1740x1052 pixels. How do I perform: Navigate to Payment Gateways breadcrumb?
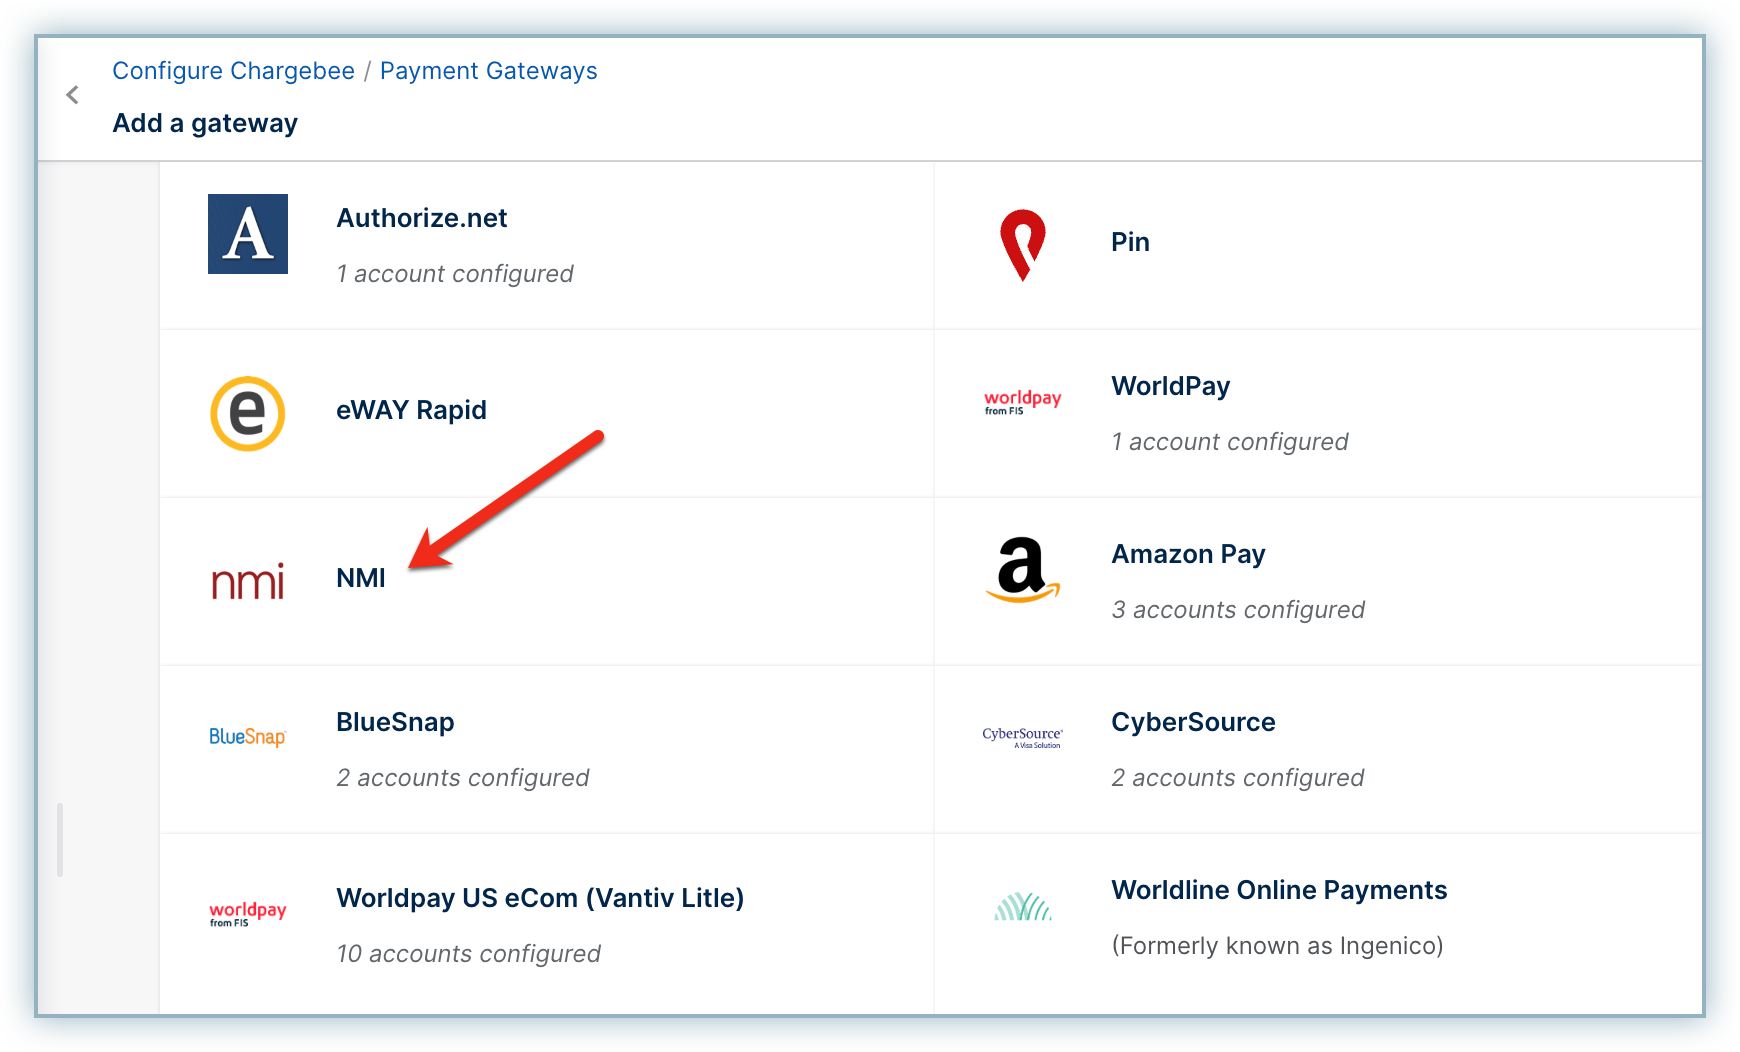coord(488,71)
